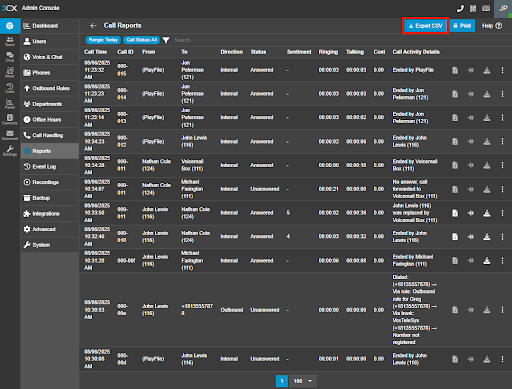Open Phones in the admin menu

coord(50,73)
